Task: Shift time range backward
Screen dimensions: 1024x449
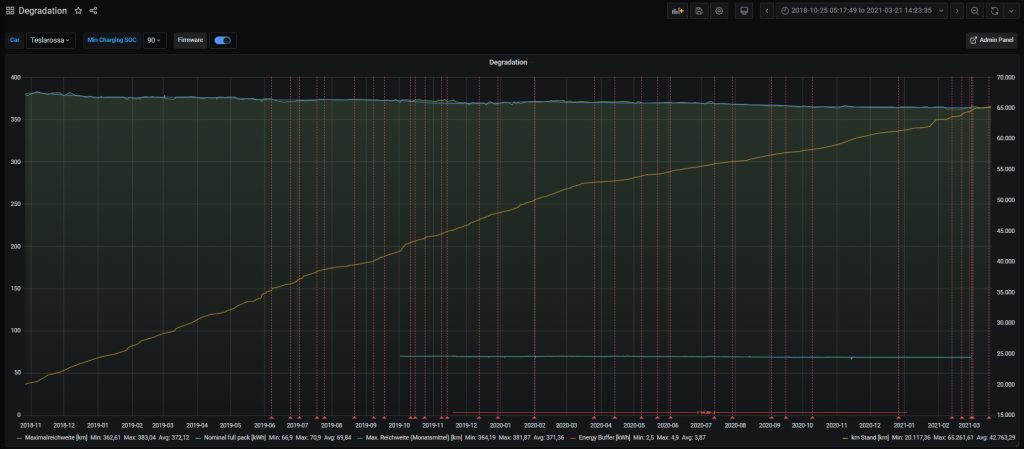Action: click(767, 11)
